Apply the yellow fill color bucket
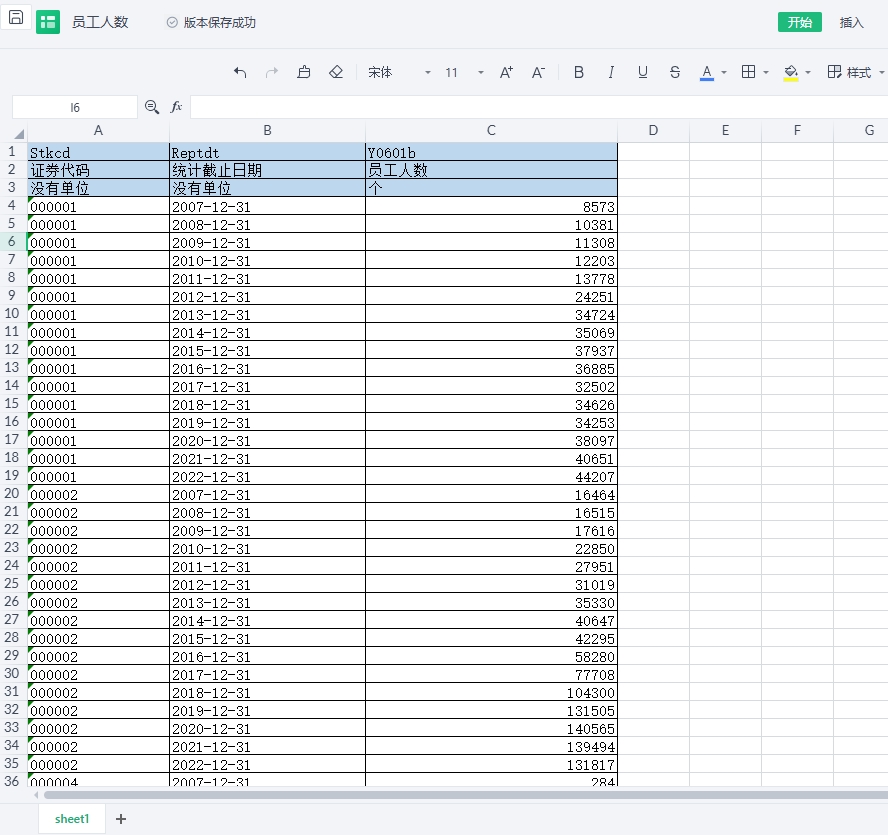Viewport: 888px width, 835px height. point(791,72)
